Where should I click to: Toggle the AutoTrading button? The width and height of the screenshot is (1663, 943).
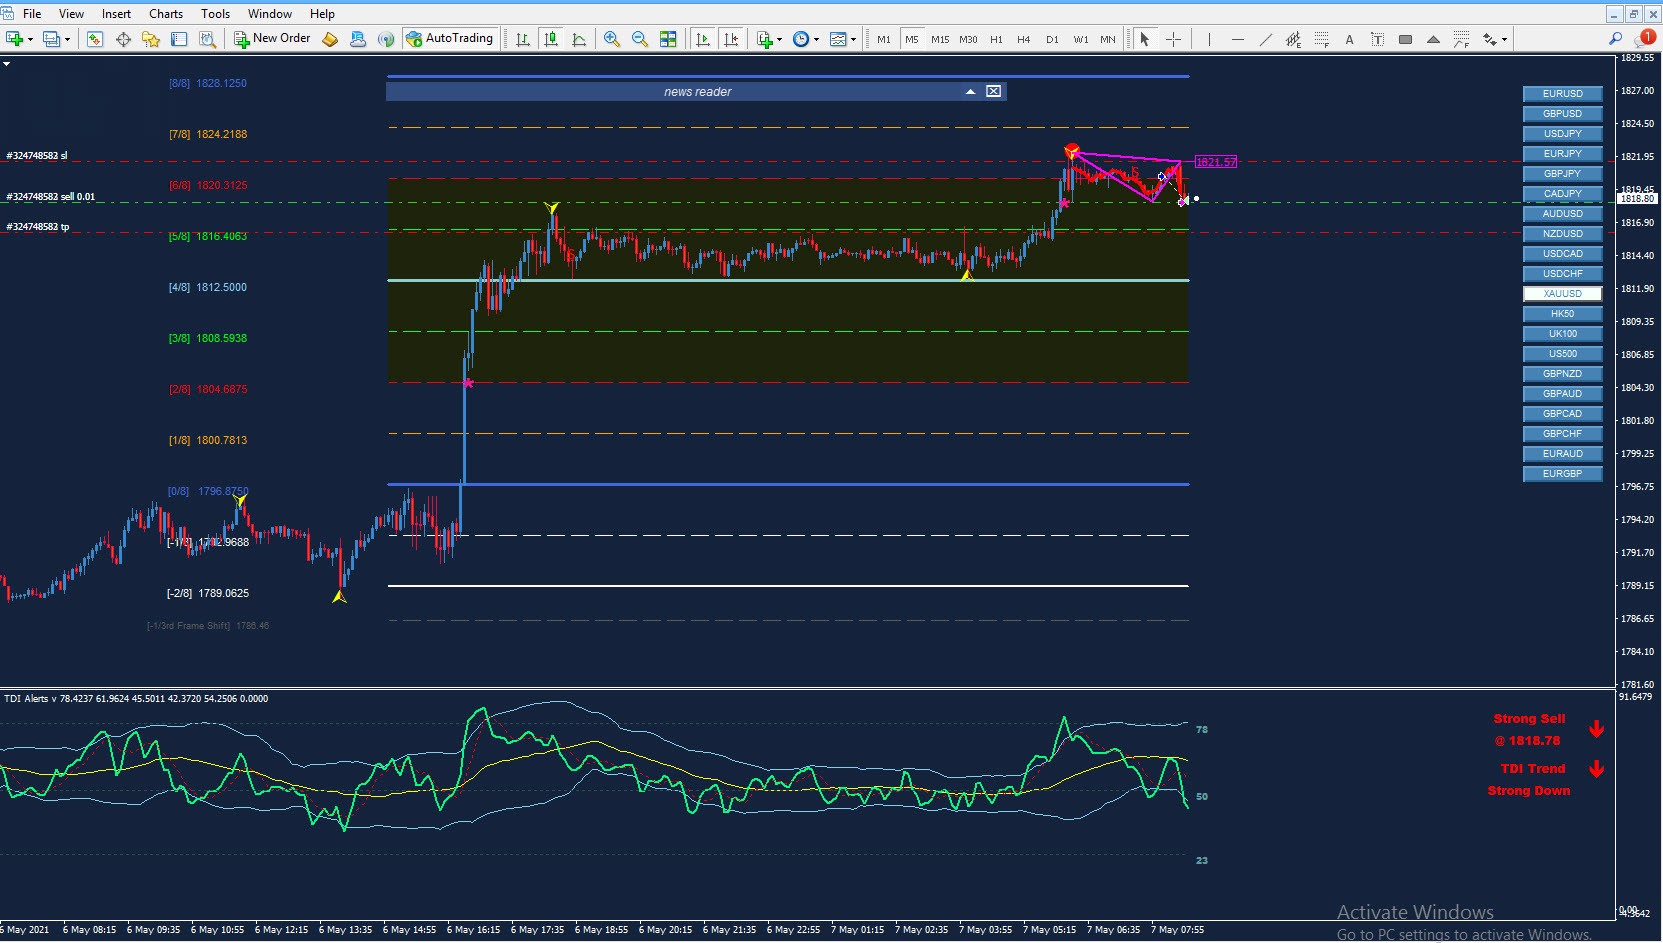tap(450, 38)
